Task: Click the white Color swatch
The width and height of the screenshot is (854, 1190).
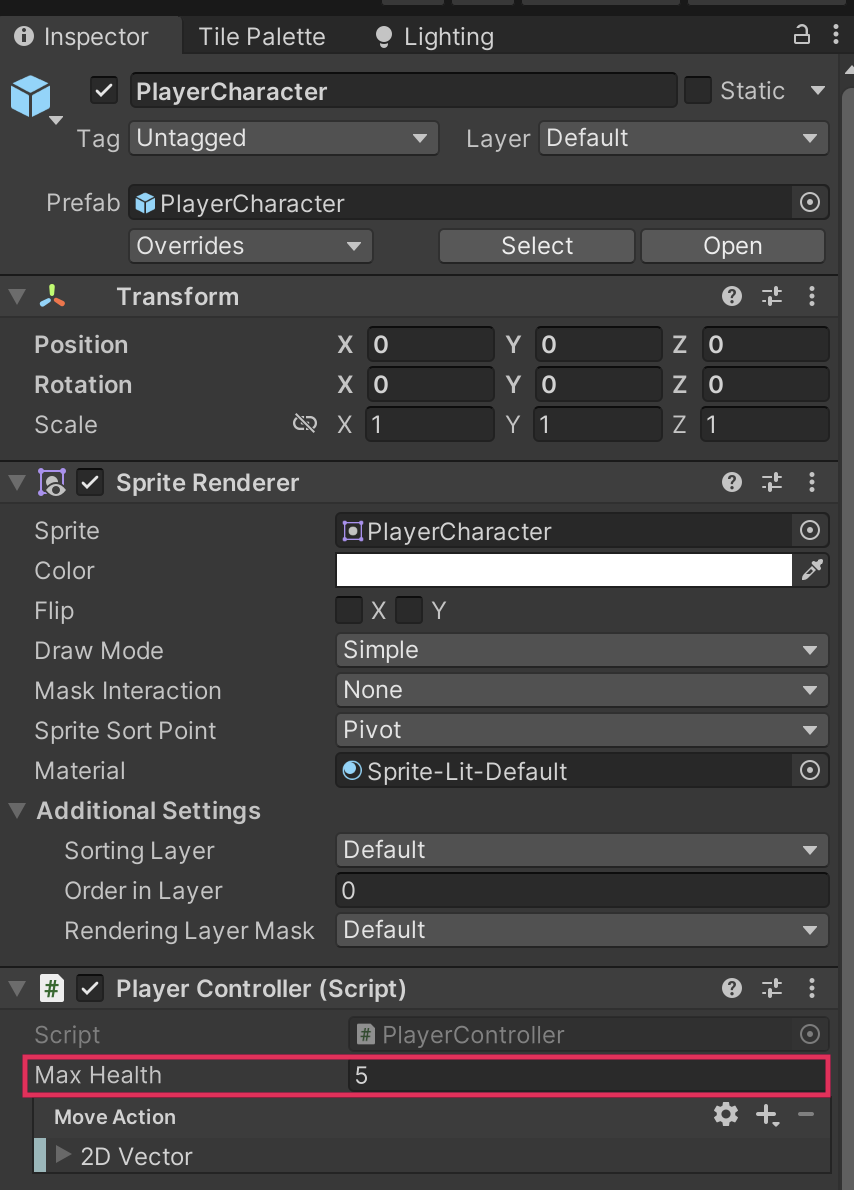Action: coord(564,570)
